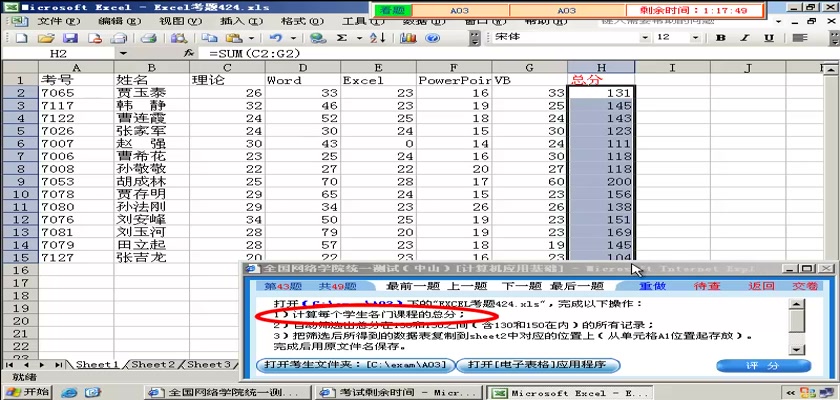Click the Align Left icon
Viewport: 840px width, 400px height.
point(800,37)
